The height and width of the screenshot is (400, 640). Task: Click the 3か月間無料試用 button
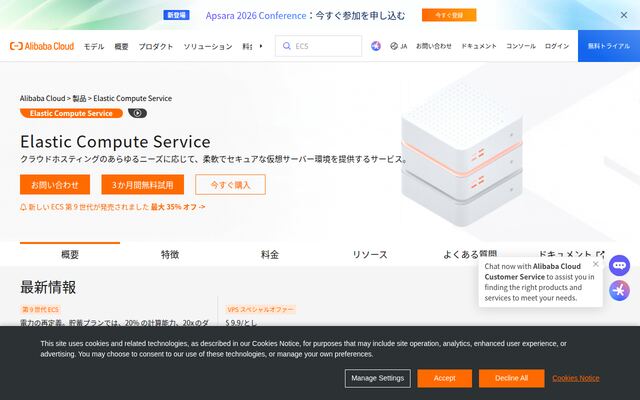(143, 185)
